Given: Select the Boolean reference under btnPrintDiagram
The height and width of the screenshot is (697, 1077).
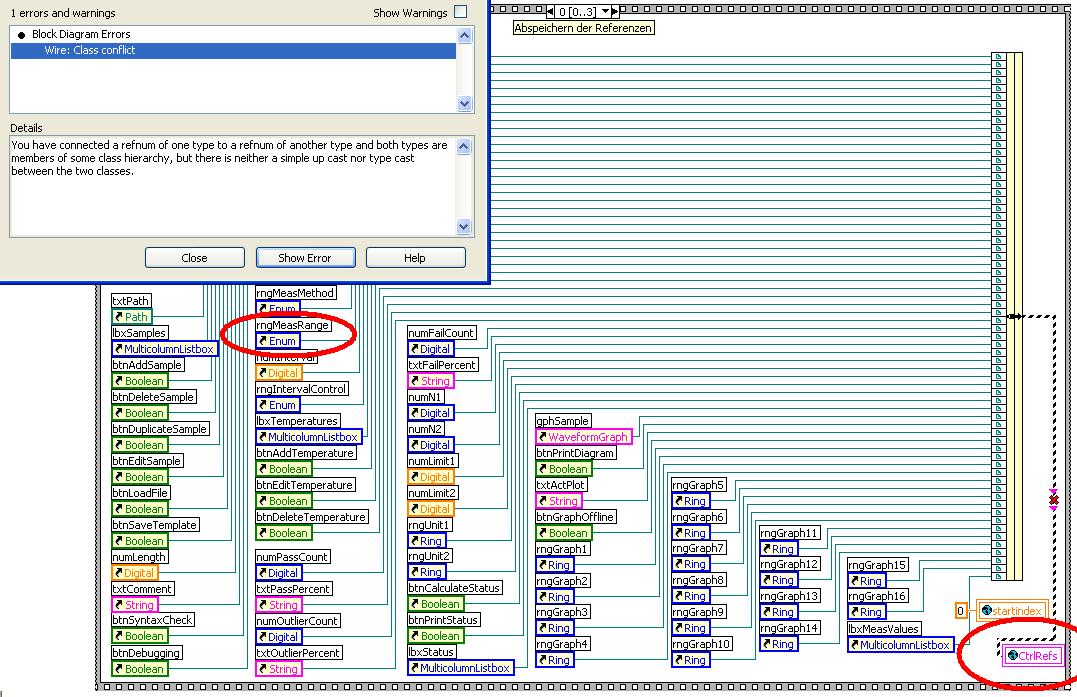Looking at the screenshot, I should 563,469.
